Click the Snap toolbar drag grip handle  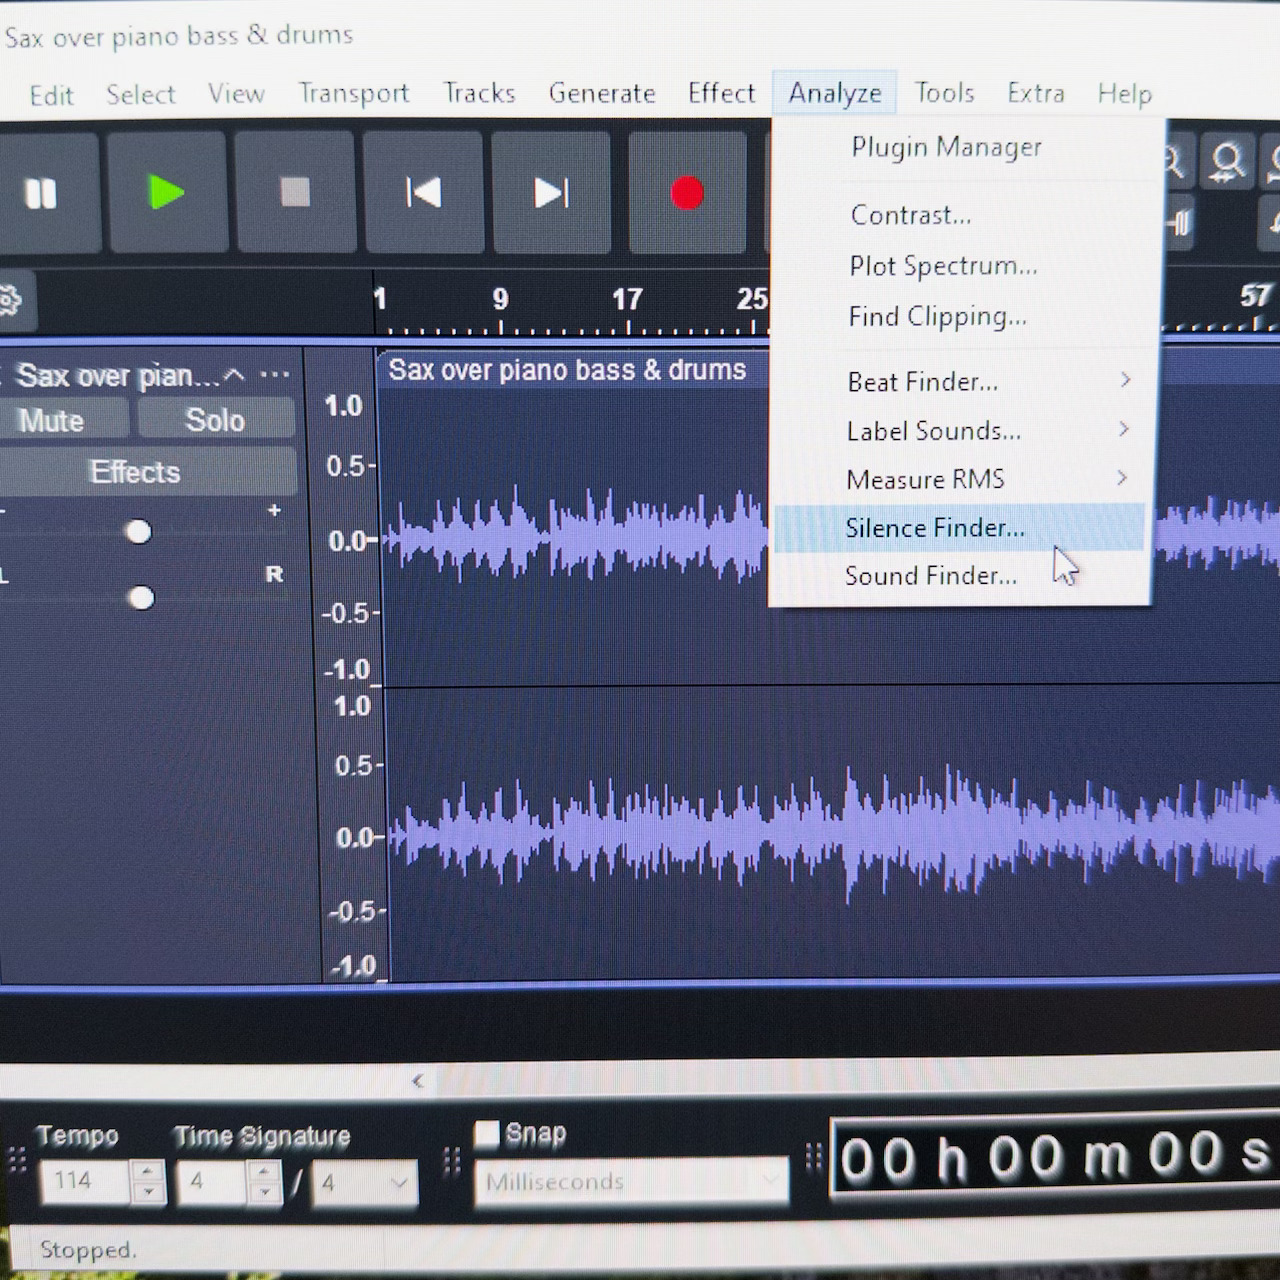pos(452,1160)
